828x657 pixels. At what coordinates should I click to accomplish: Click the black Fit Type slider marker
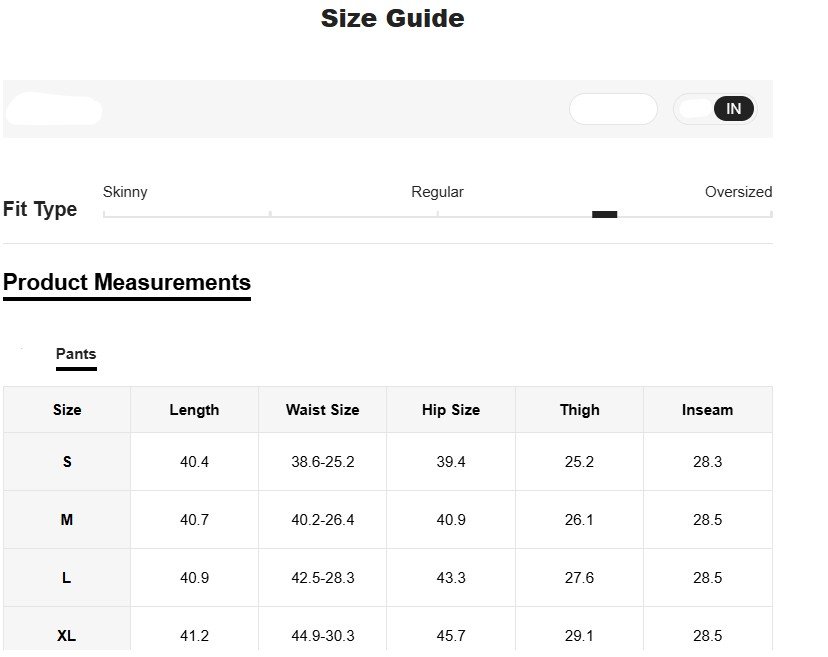click(604, 214)
